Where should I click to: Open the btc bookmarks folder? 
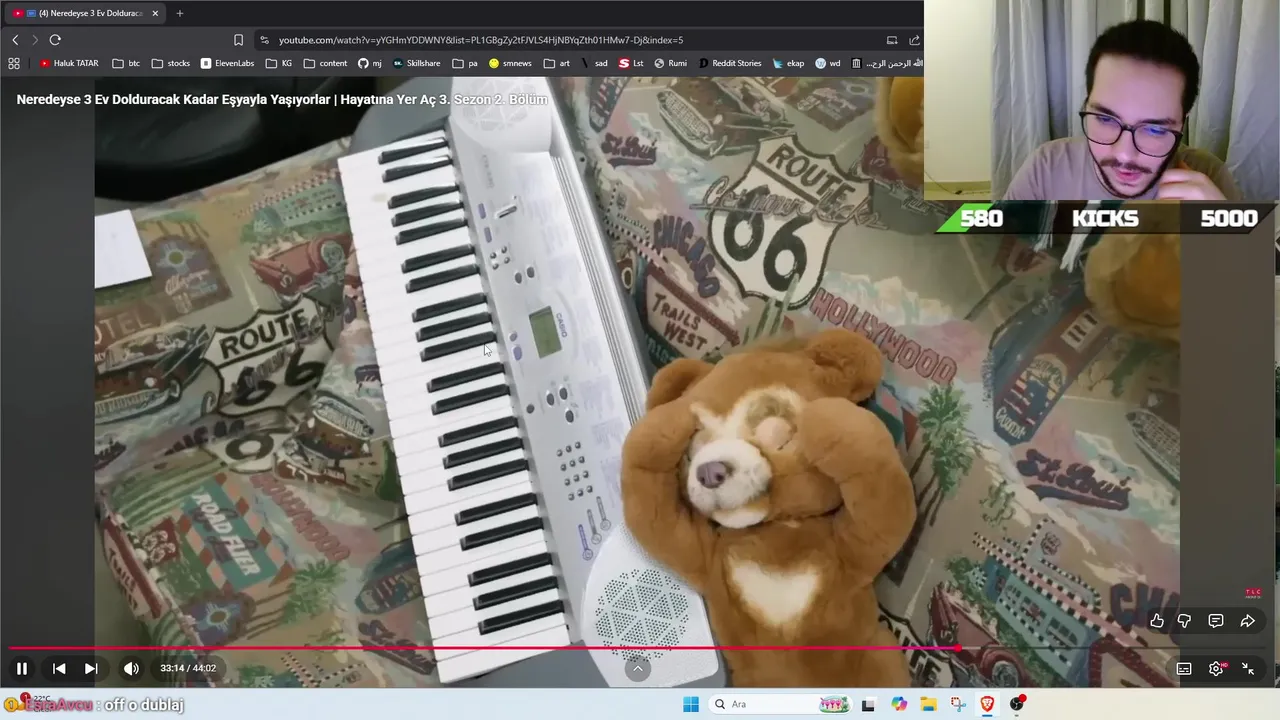(x=126, y=63)
